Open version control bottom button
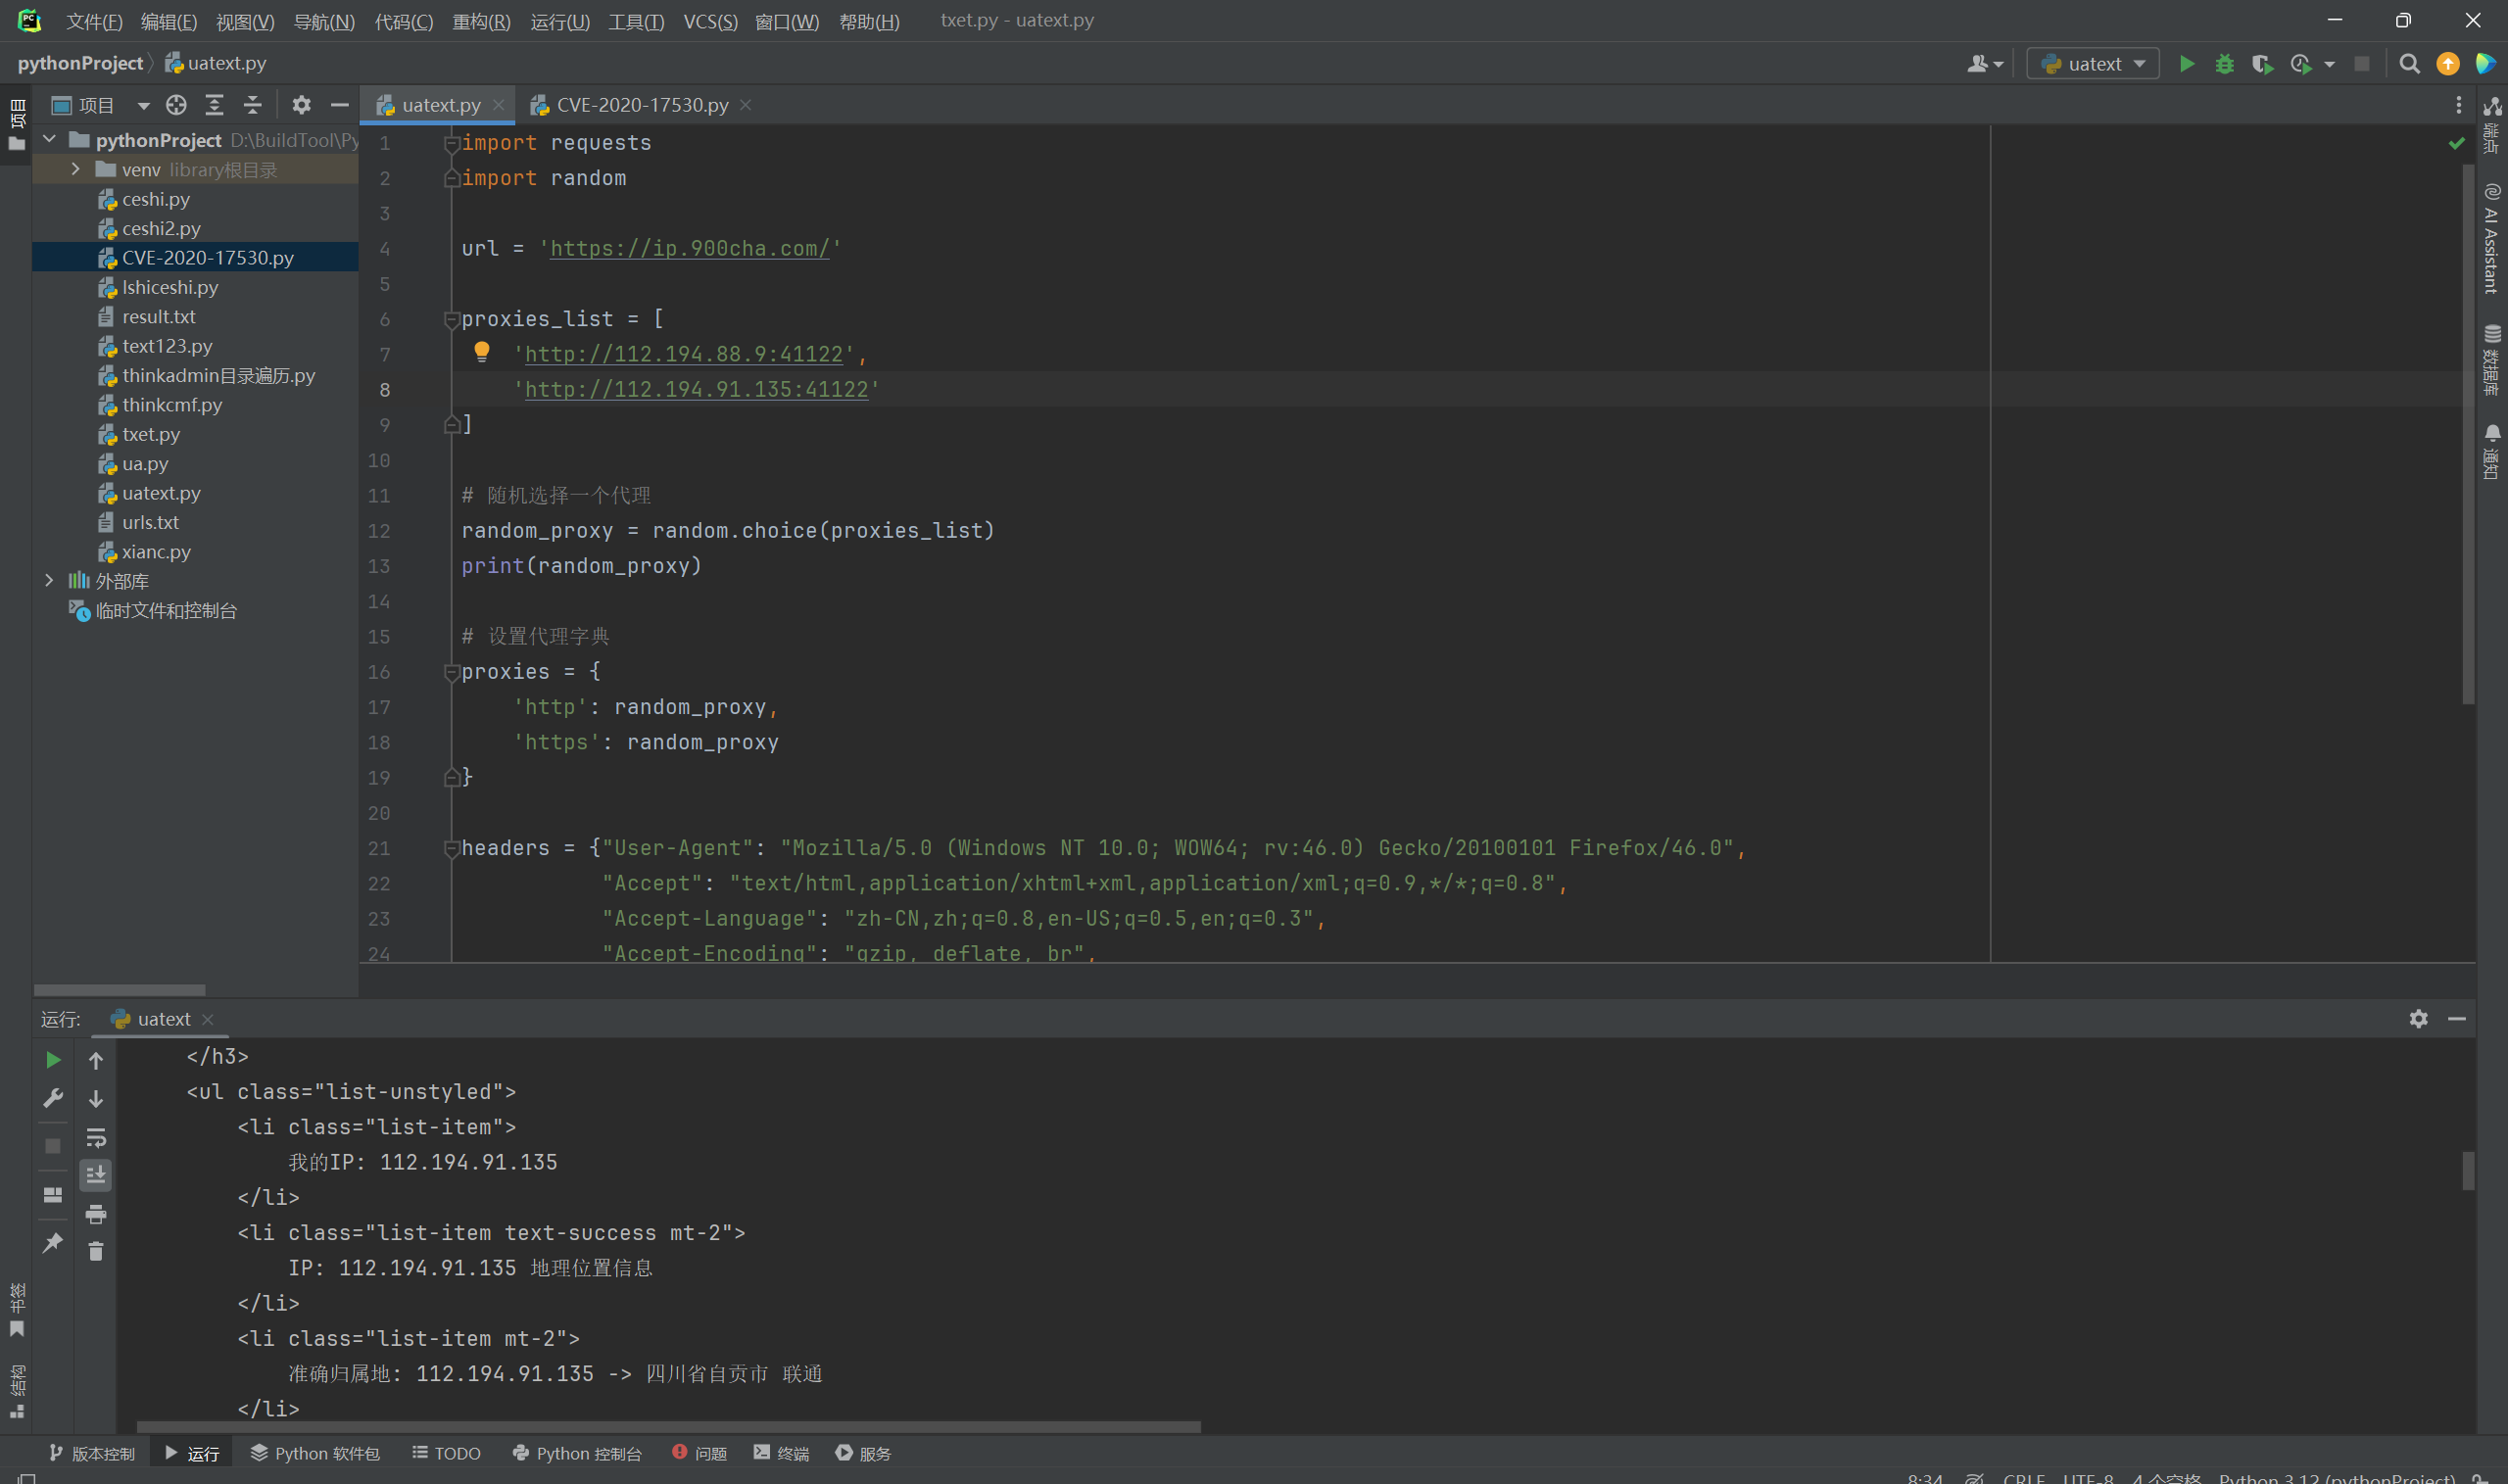Viewport: 2508px width, 1484px height. pos(92,1453)
